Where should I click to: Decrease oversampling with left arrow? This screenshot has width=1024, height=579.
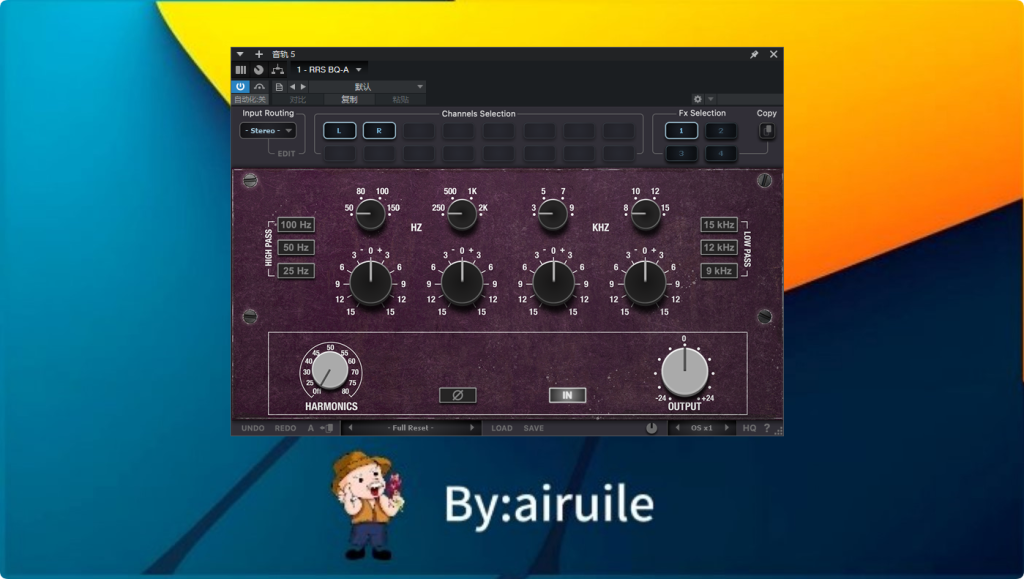coord(677,428)
